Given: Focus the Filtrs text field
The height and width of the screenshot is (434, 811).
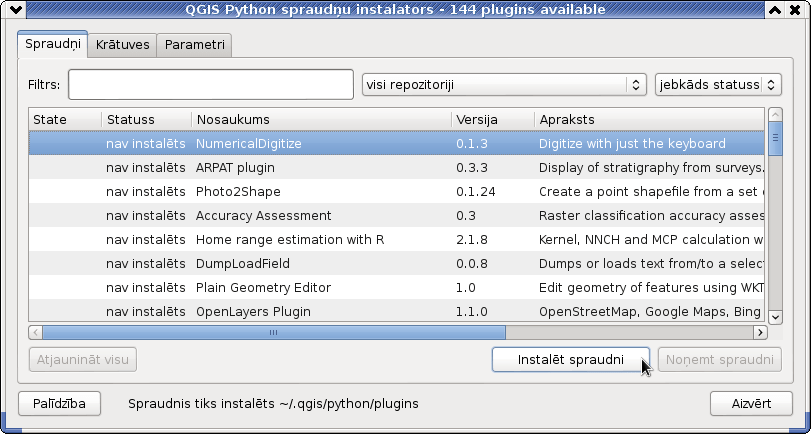Looking at the screenshot, I should click(211, 84).
